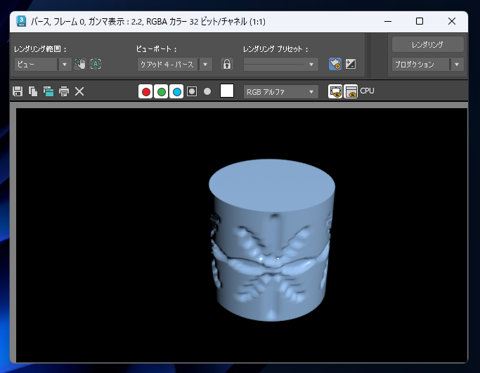Click the auto region selected icon

point(96,64)
